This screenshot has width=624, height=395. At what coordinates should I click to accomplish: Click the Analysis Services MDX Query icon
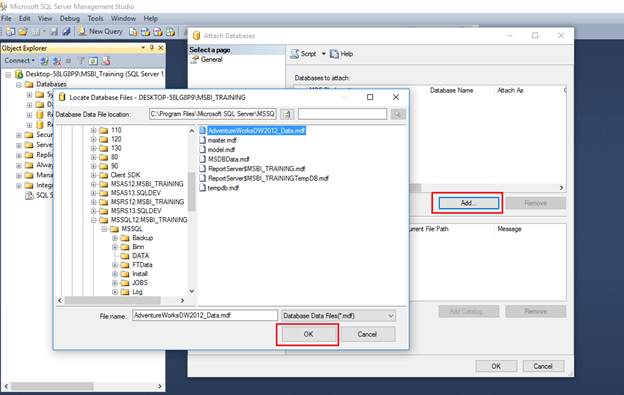coord(145,31)
